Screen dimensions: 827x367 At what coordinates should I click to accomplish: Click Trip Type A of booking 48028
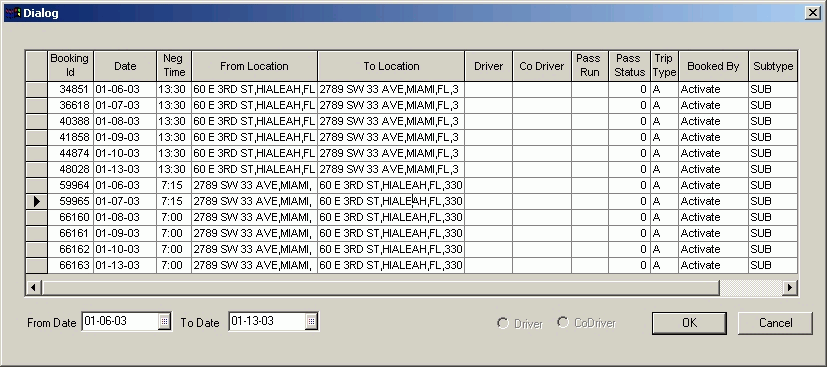(x=664, y=169)
